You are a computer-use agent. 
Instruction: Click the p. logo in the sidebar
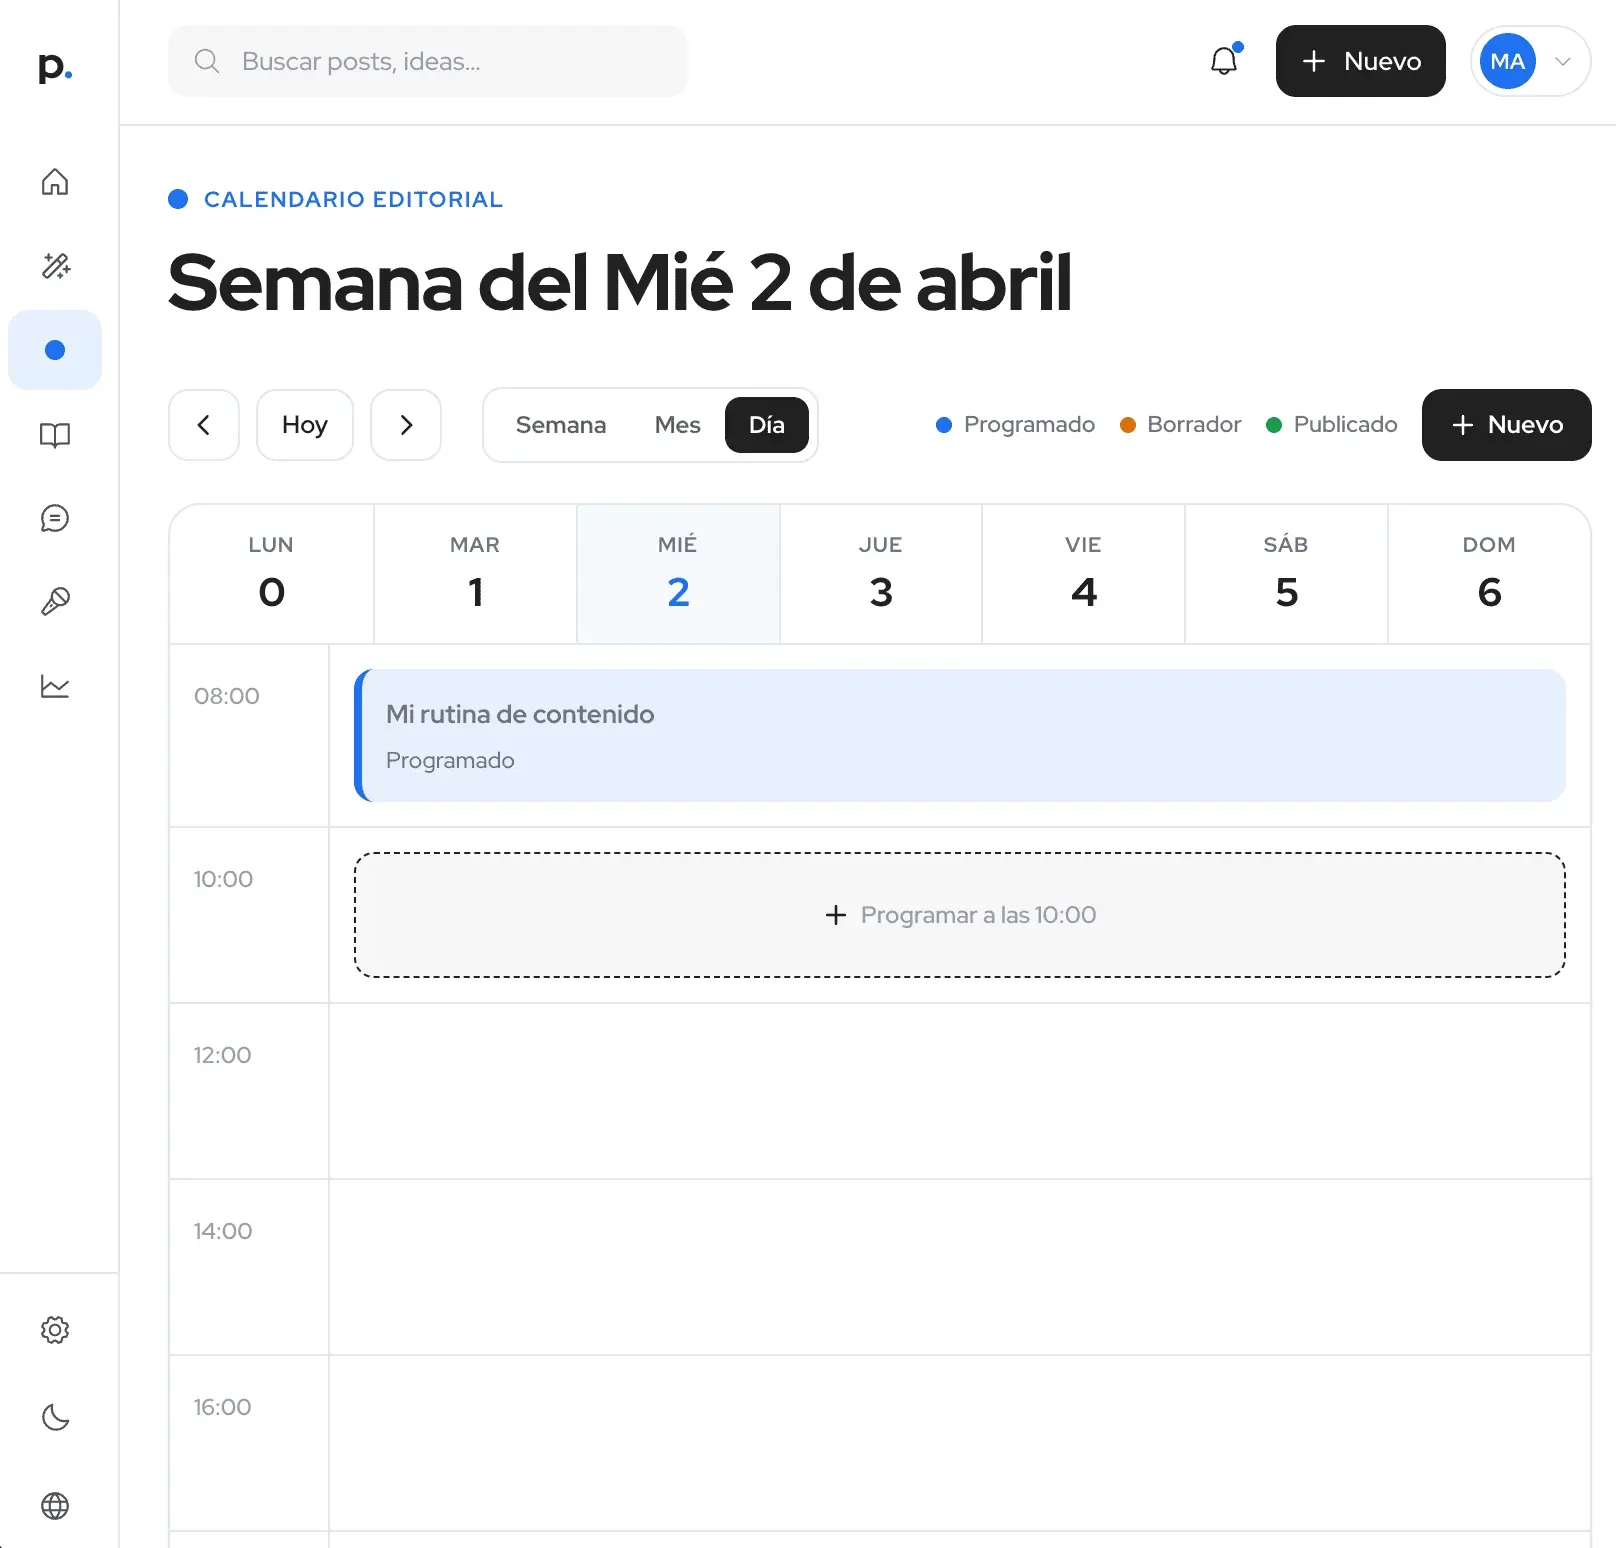tap(55, 68)
